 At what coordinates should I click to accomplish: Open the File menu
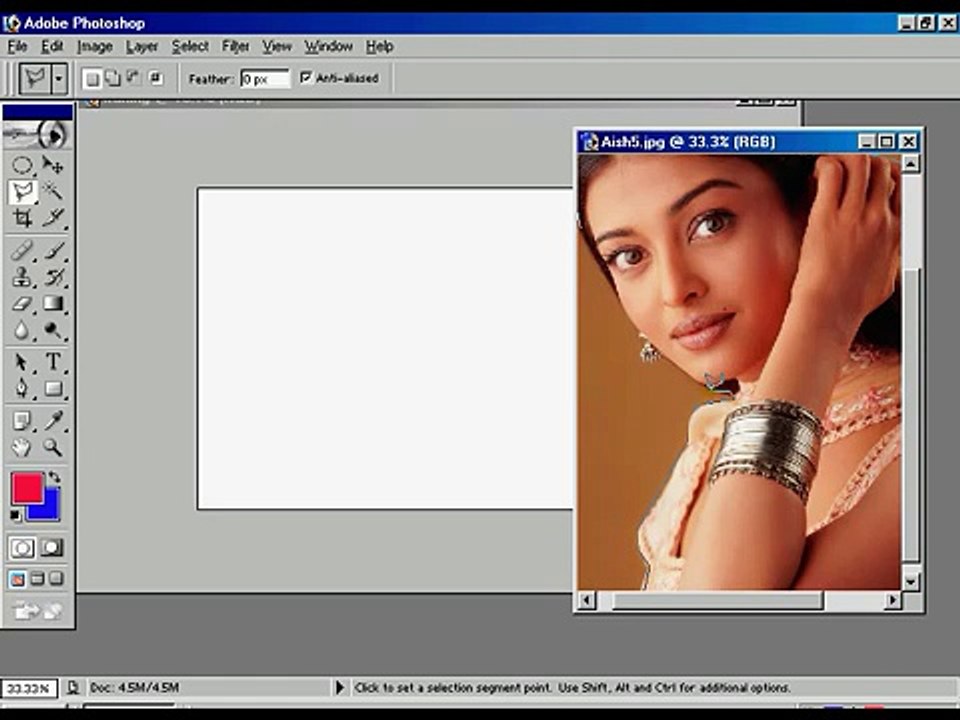(17, 47)
